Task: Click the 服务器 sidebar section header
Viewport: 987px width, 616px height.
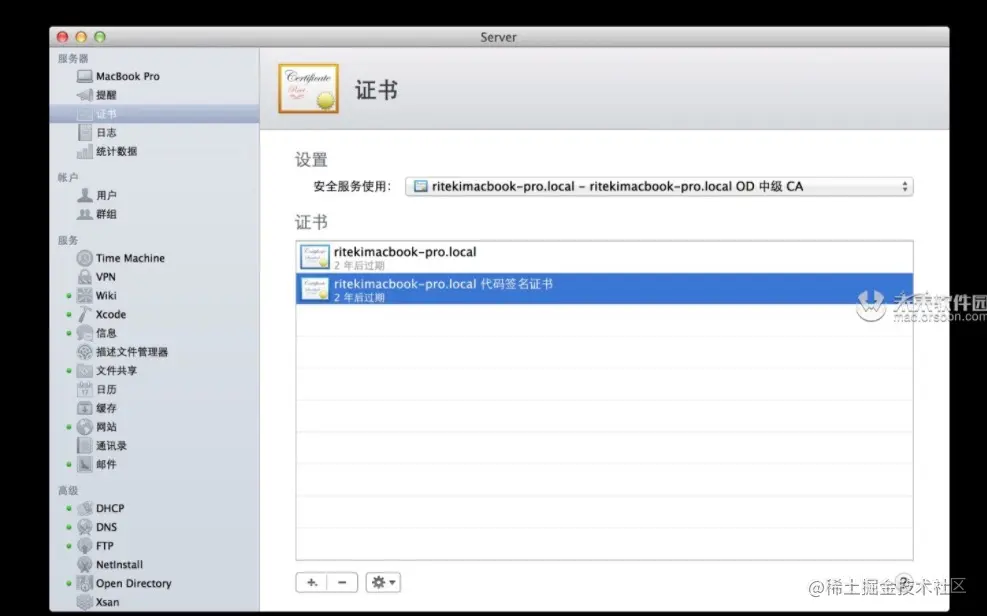Action: click(73, 59)
